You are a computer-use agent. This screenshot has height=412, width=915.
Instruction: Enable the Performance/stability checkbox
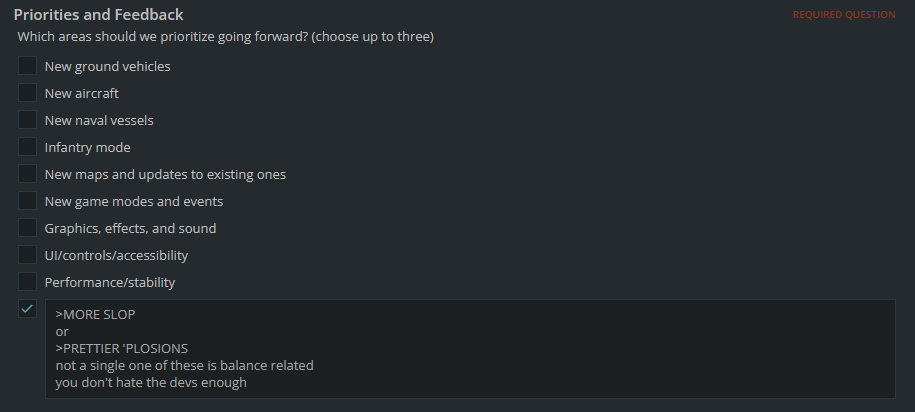[27, 282]
